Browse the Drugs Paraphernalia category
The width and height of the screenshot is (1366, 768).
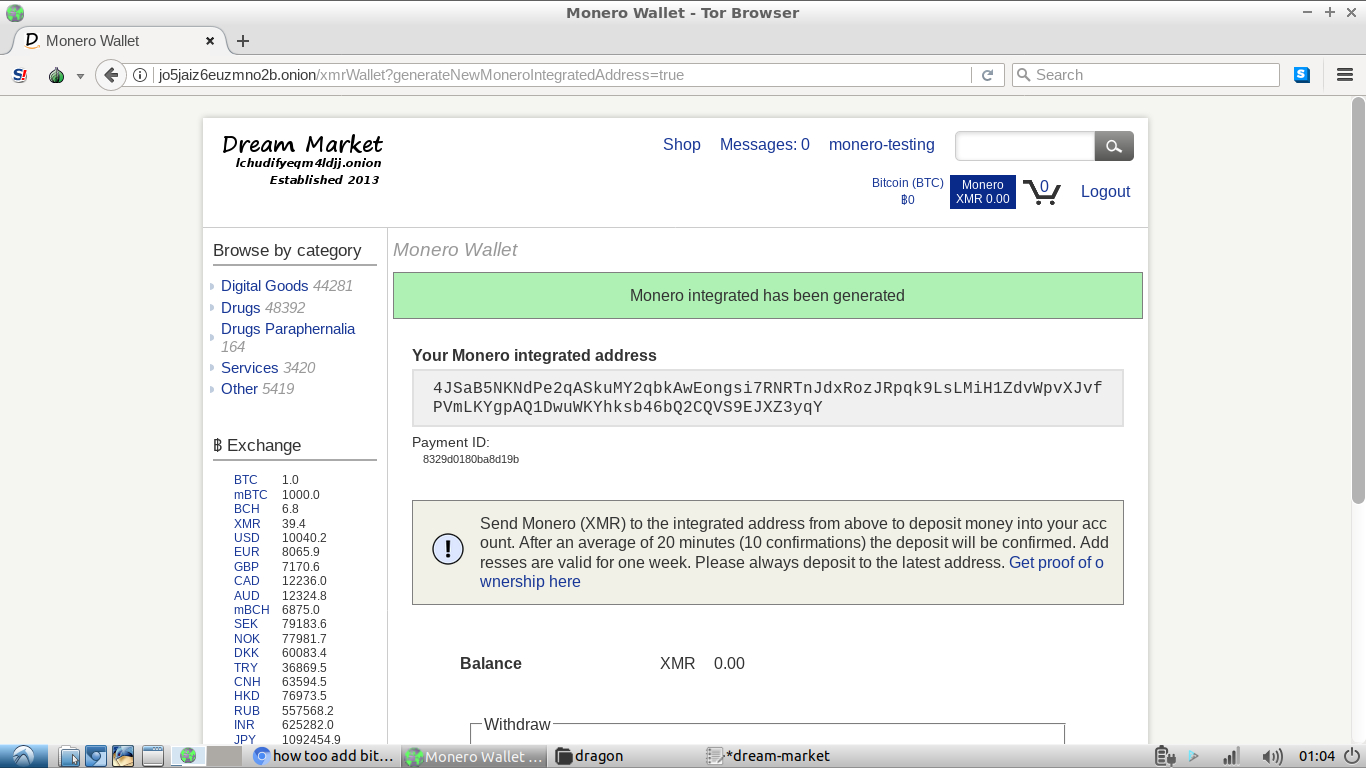288,329
